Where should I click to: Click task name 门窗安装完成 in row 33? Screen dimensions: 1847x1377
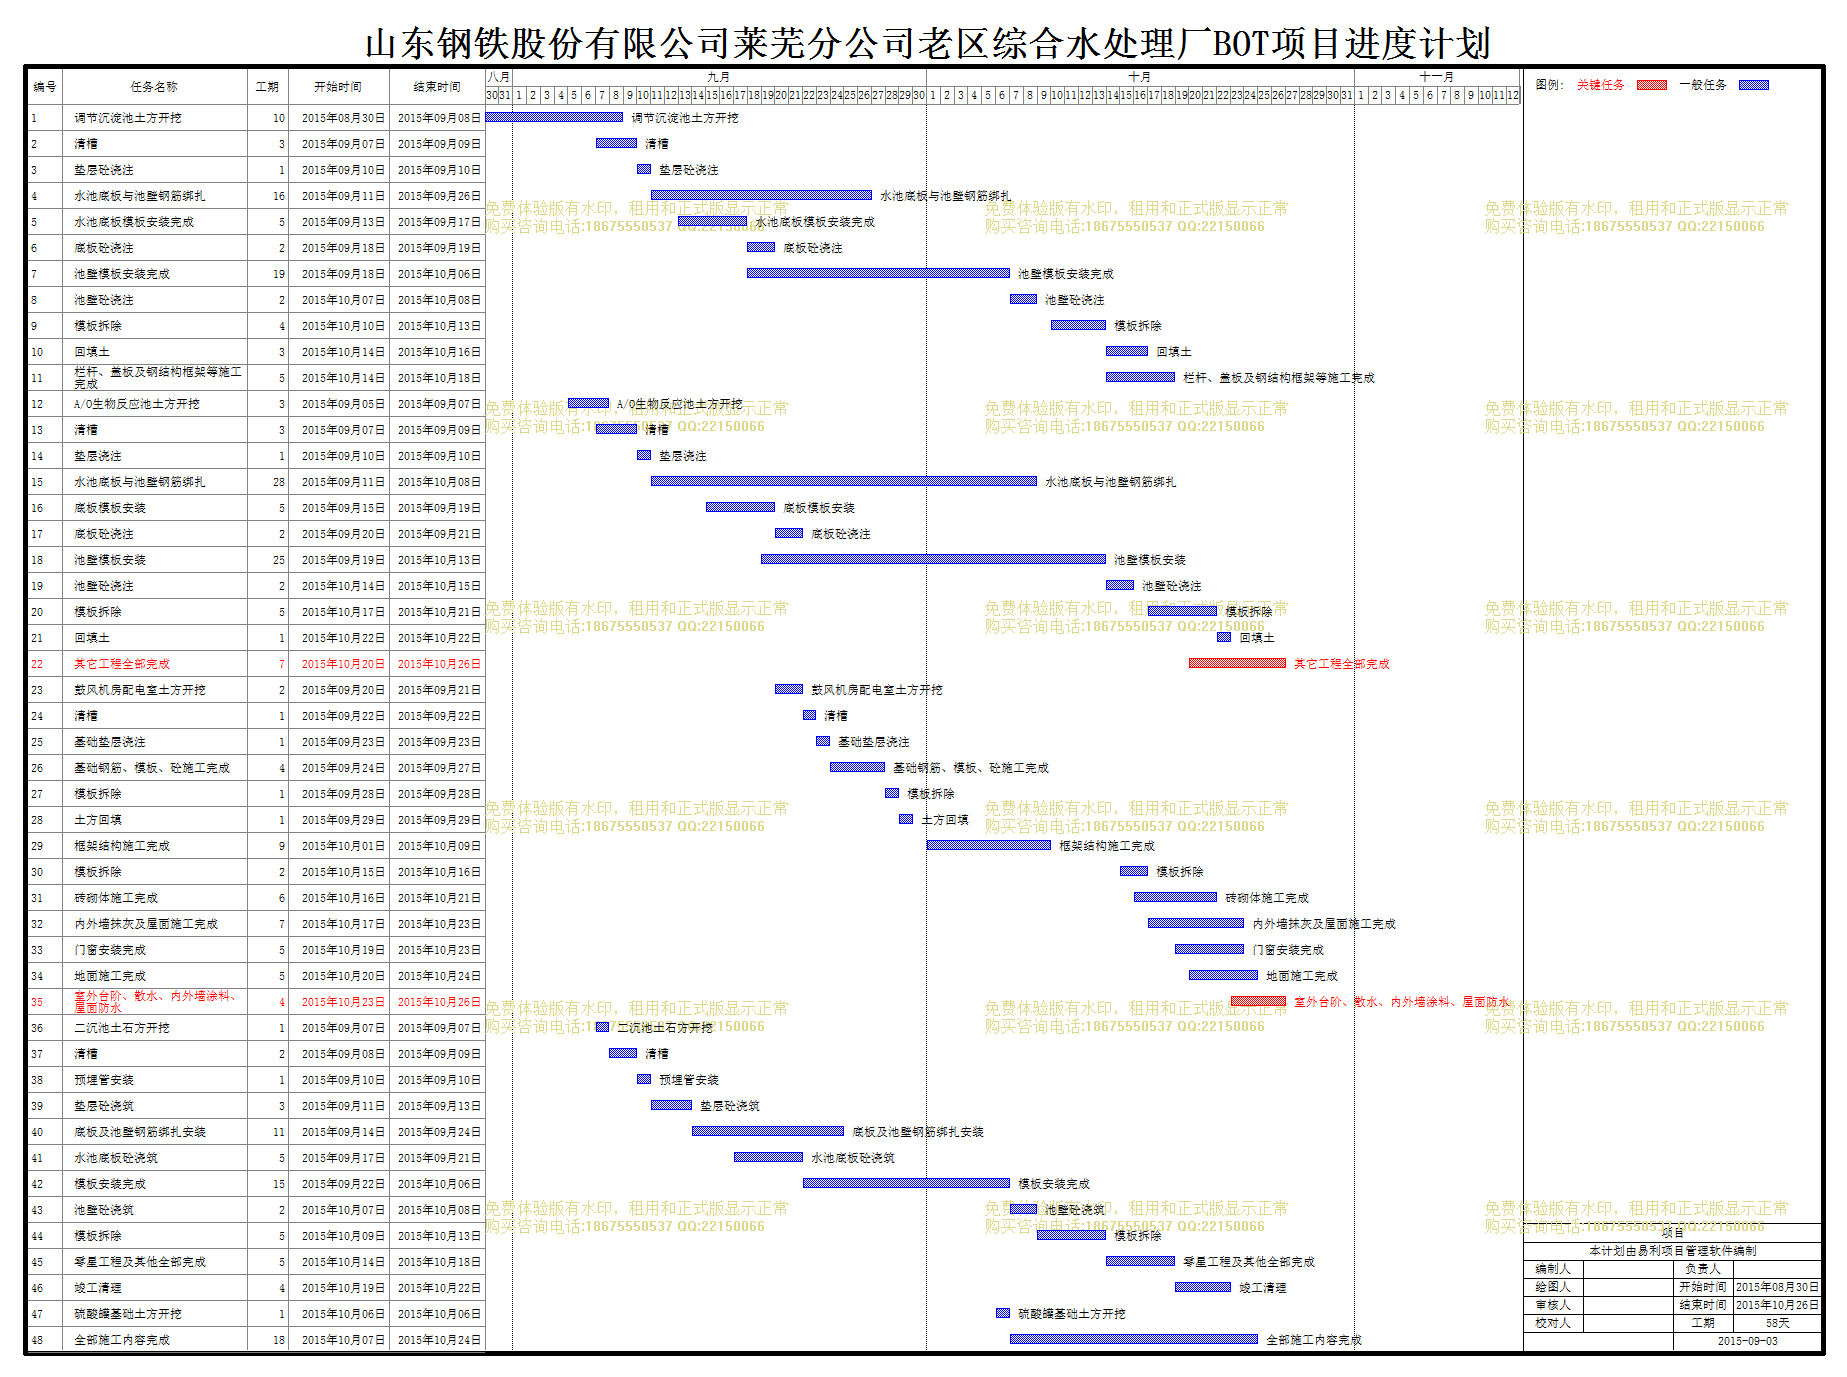(x=110, y=950)
